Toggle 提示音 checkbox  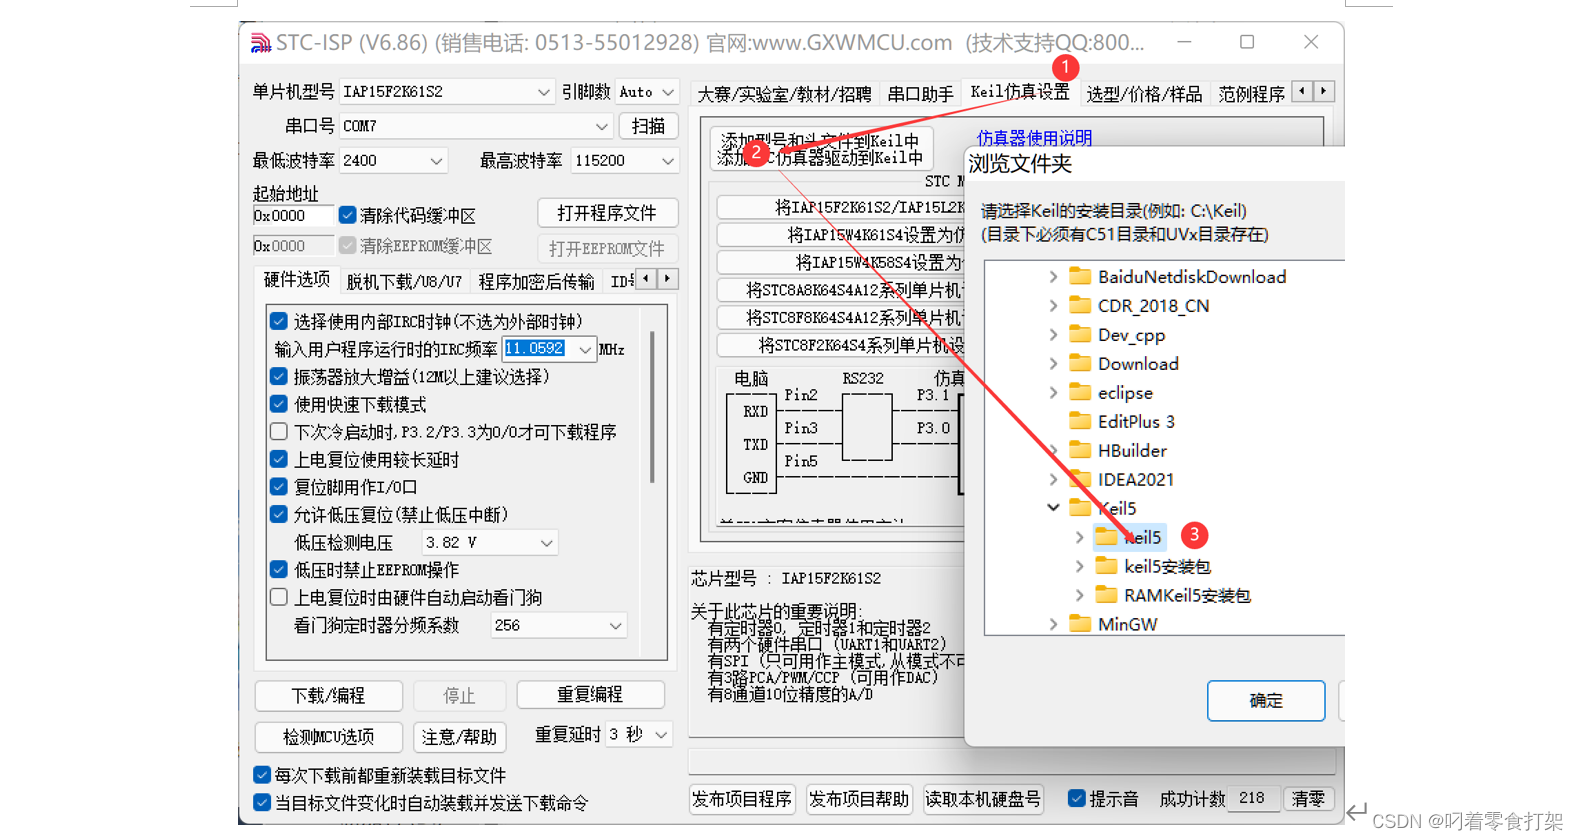click(x=1076, y=798)
